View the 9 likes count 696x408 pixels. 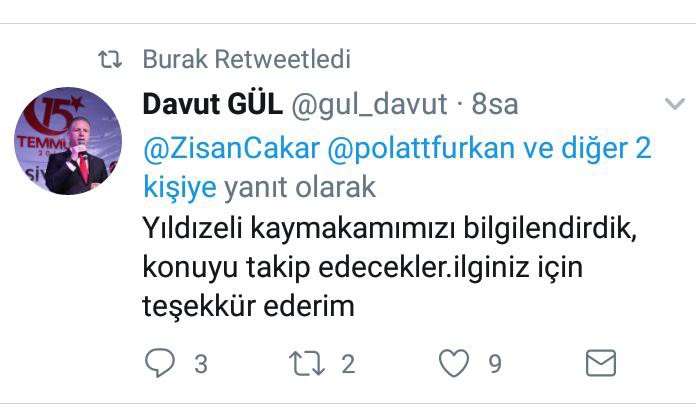(x=495, y=364)
